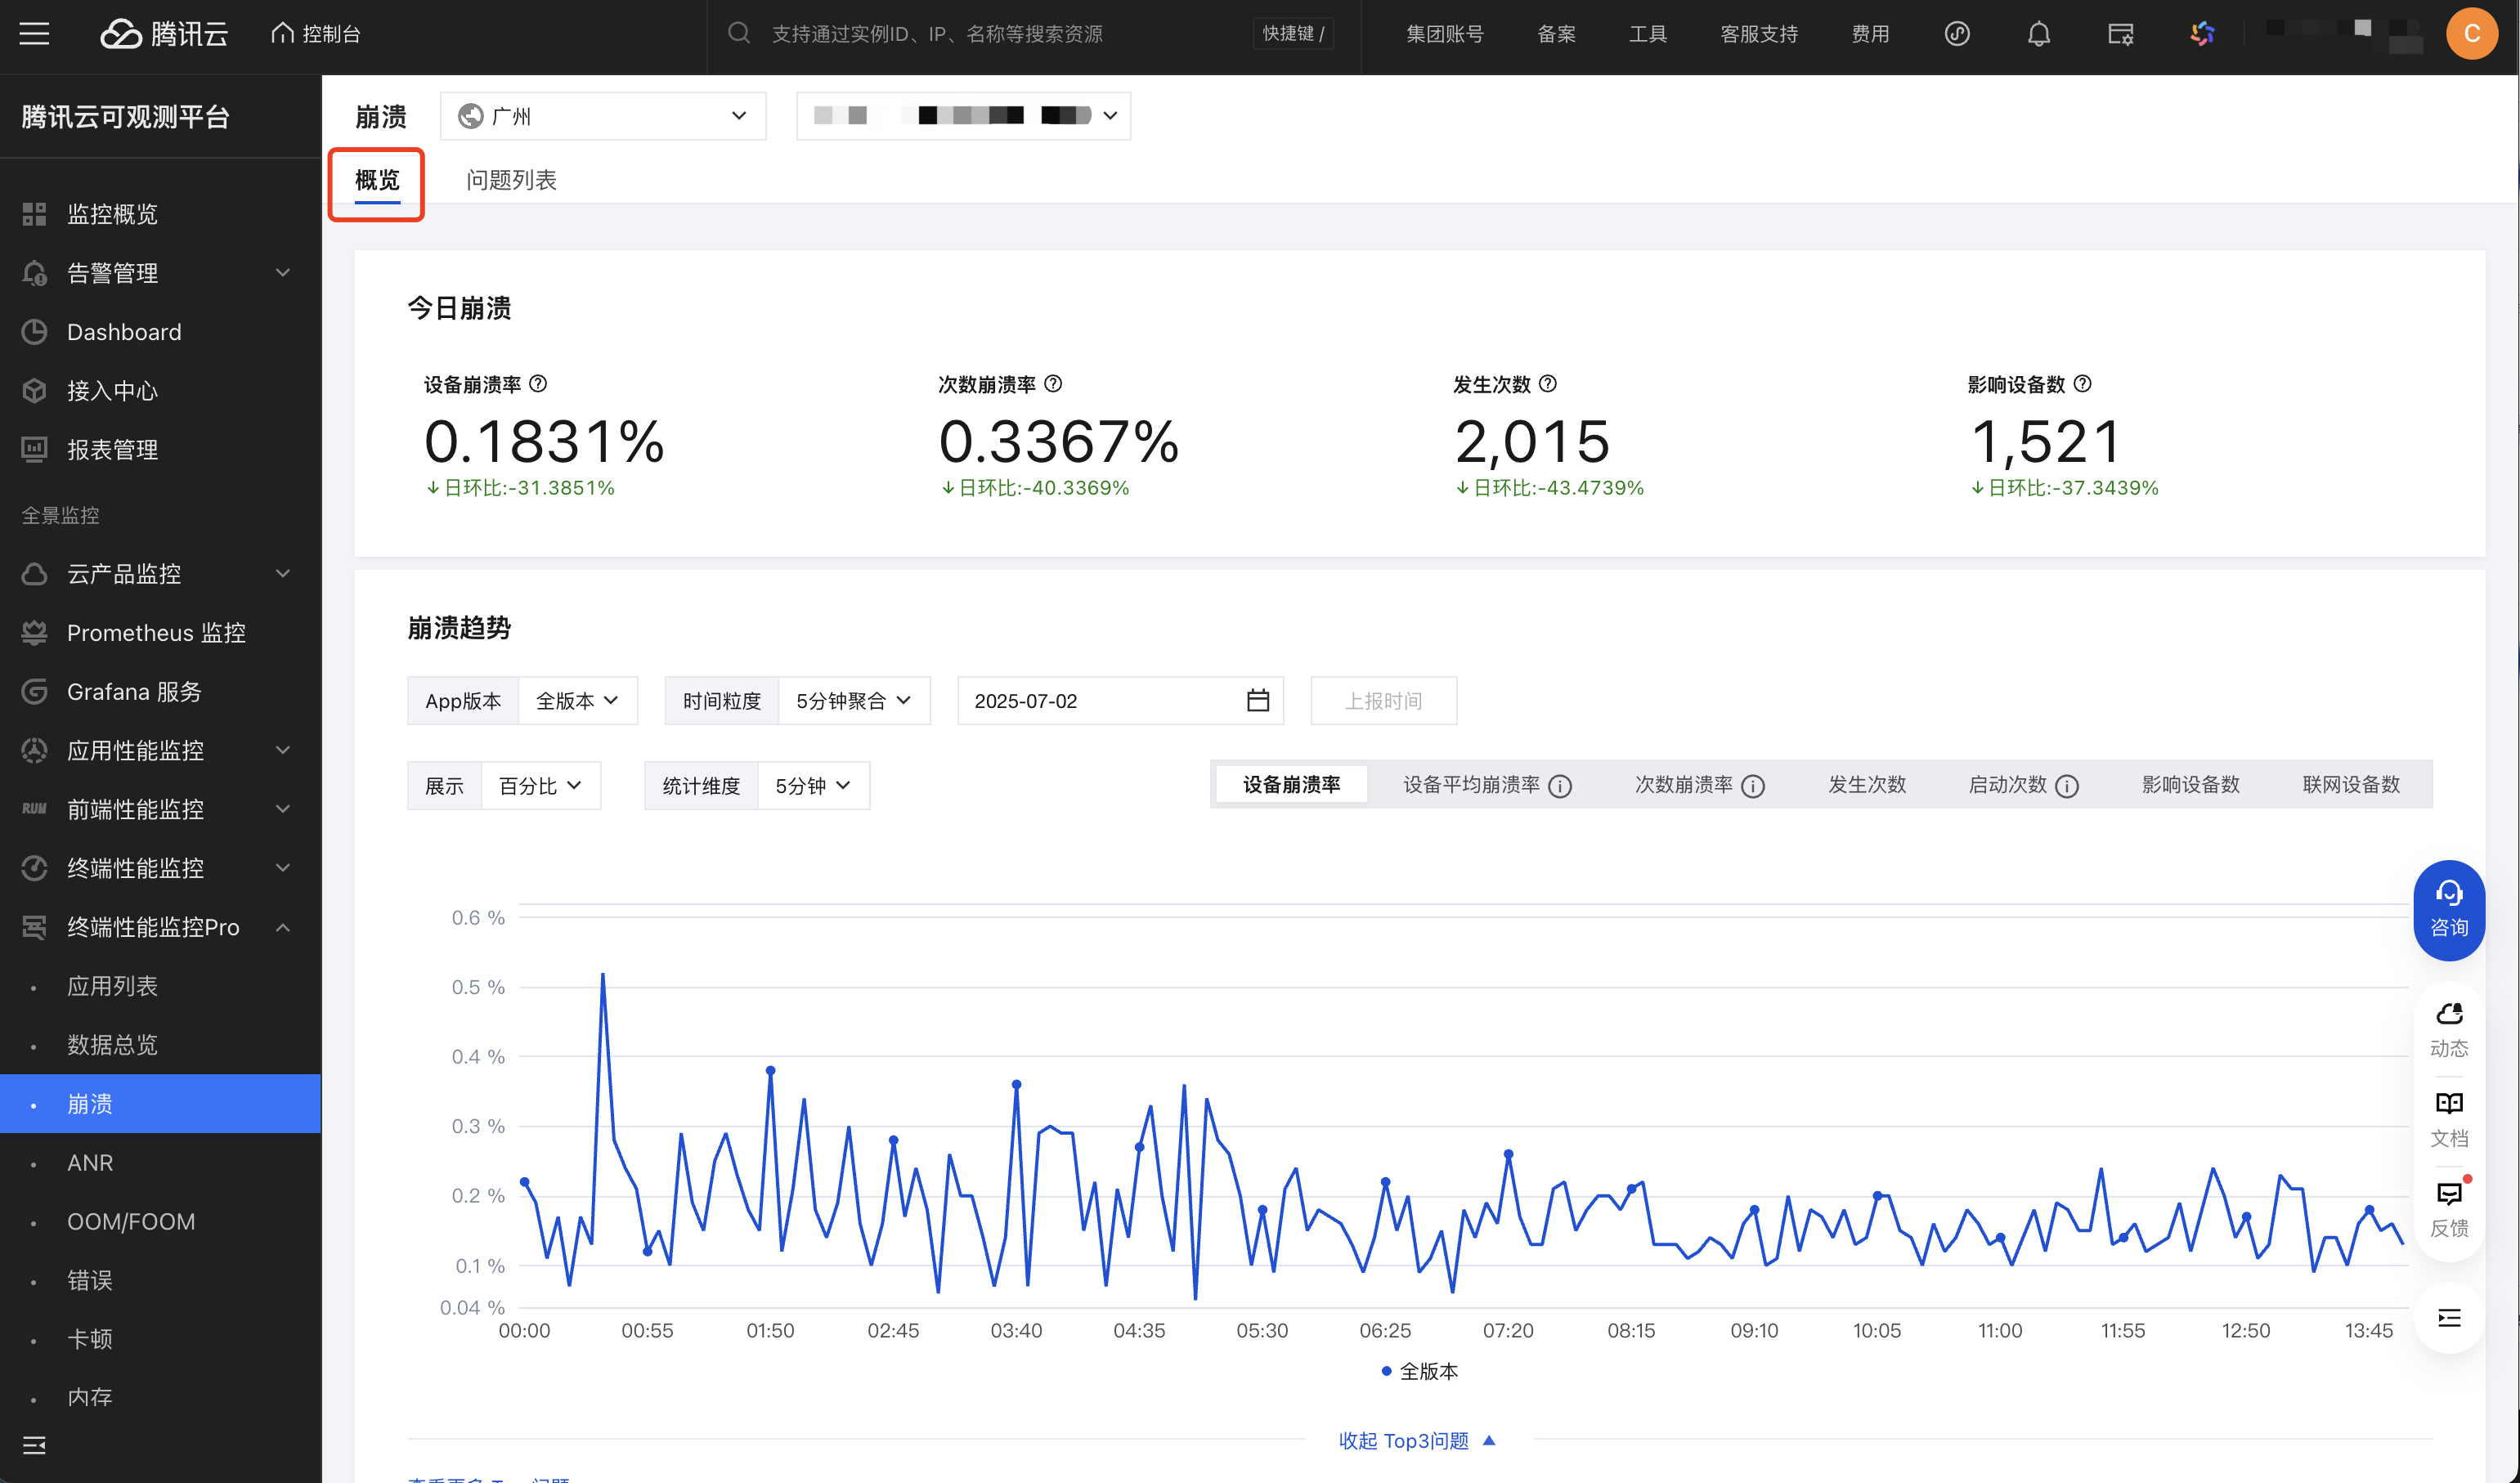Click the calendar icon in date field
The width and height of the screenshot is (2520, 1483).
1257,700
